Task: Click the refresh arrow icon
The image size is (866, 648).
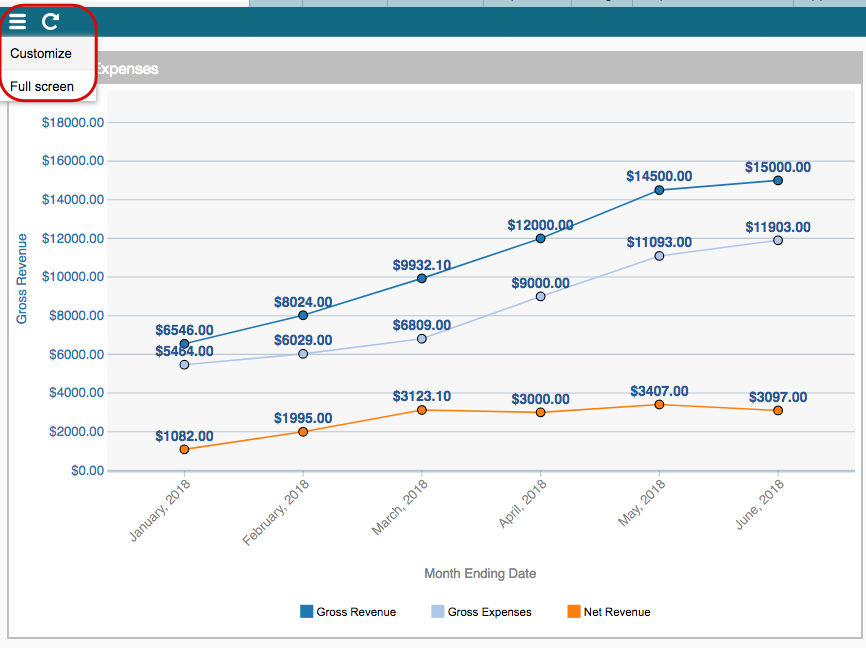Action: (50, 21)
